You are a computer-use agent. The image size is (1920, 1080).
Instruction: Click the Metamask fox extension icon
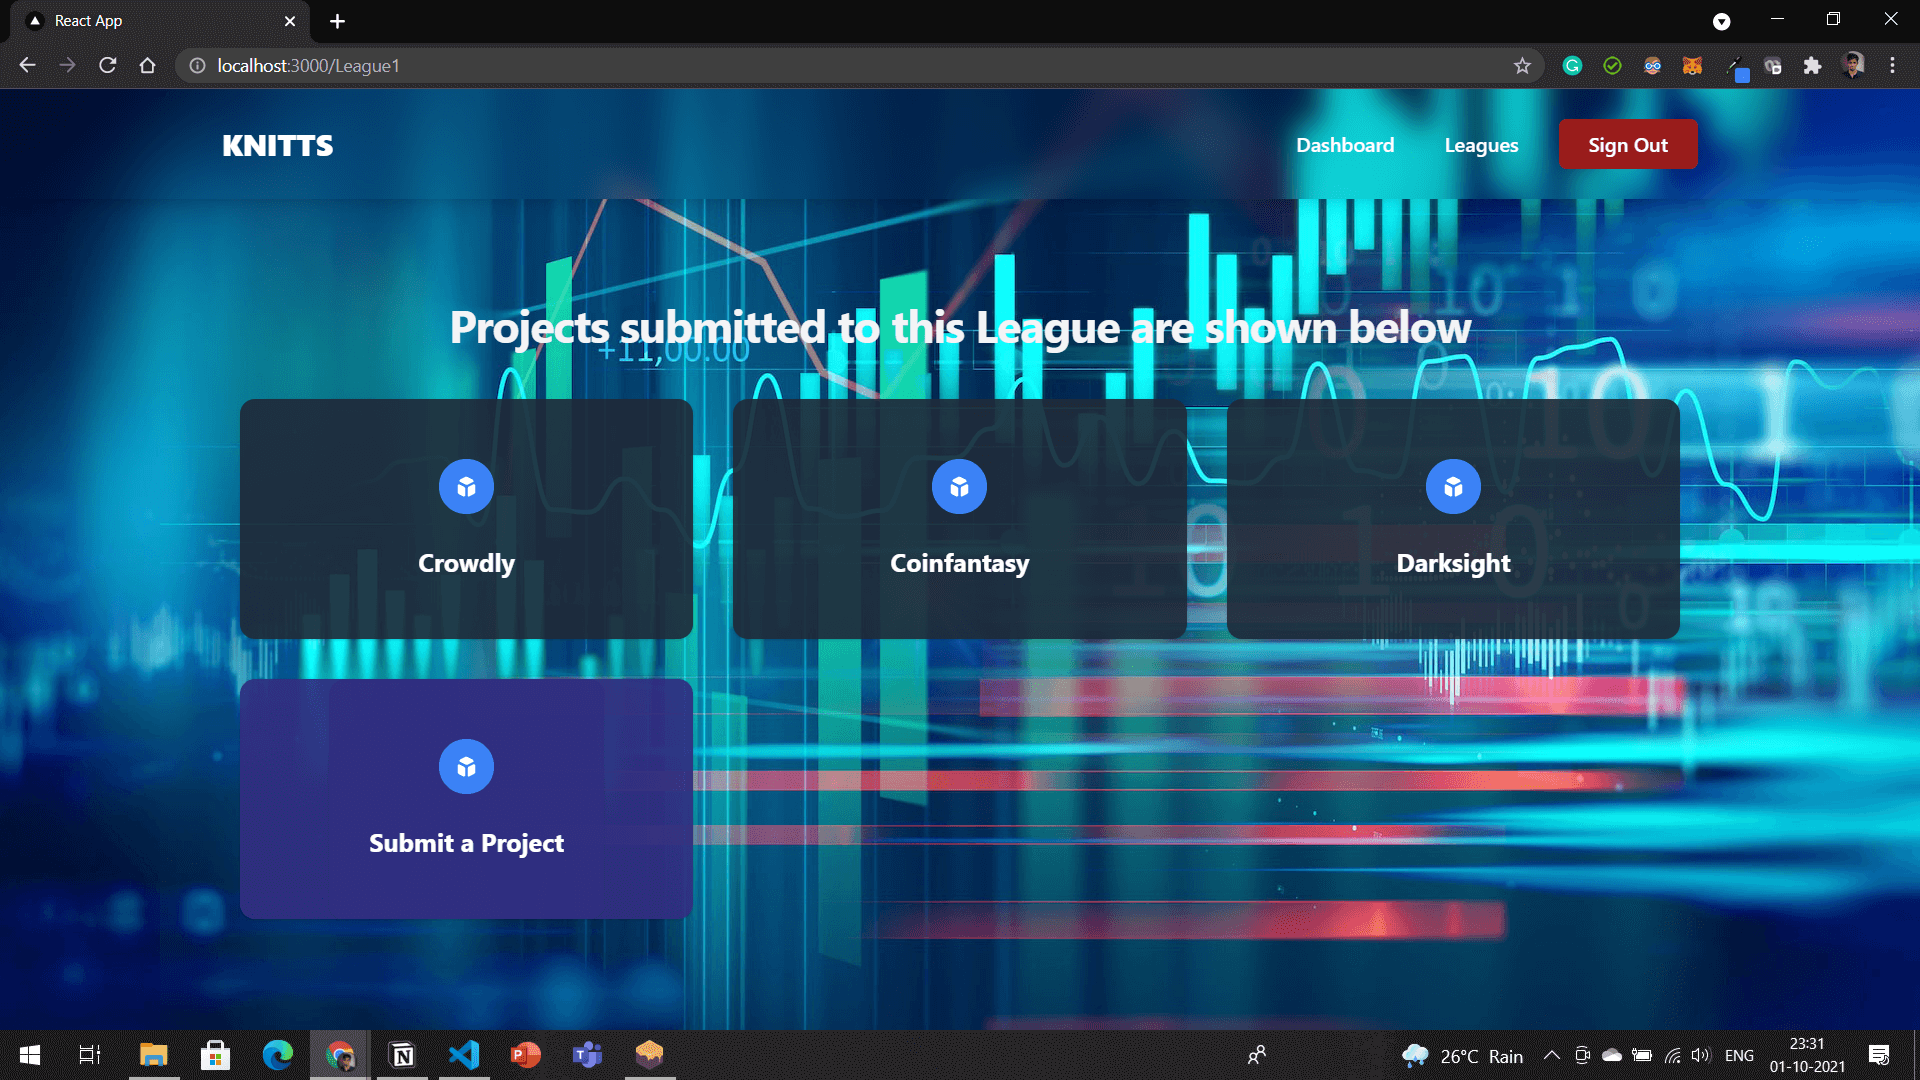coord(1693,65)
